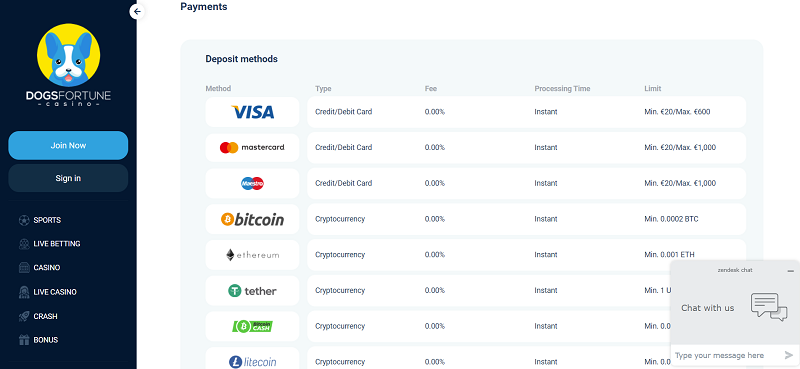Minimize the Zendesk chat widget

790,270
